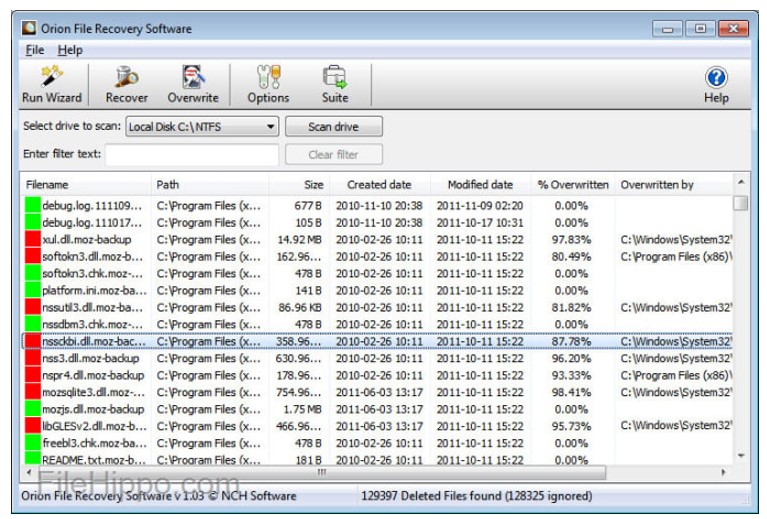Sort by Created date column header
This screenshot has height=519, width=767.
(x=380, y=184)
